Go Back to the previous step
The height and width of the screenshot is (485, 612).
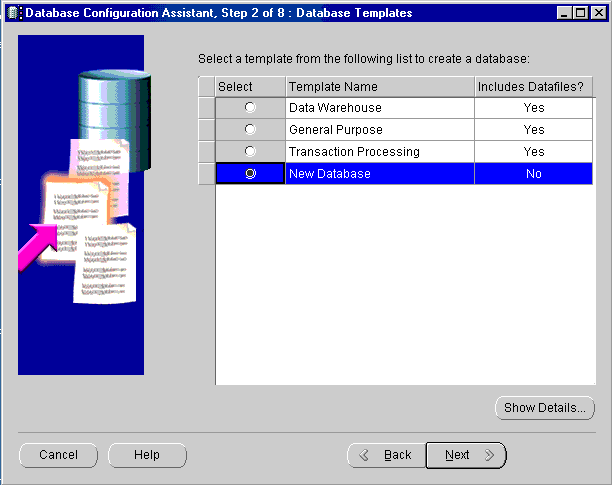(386, 455)
